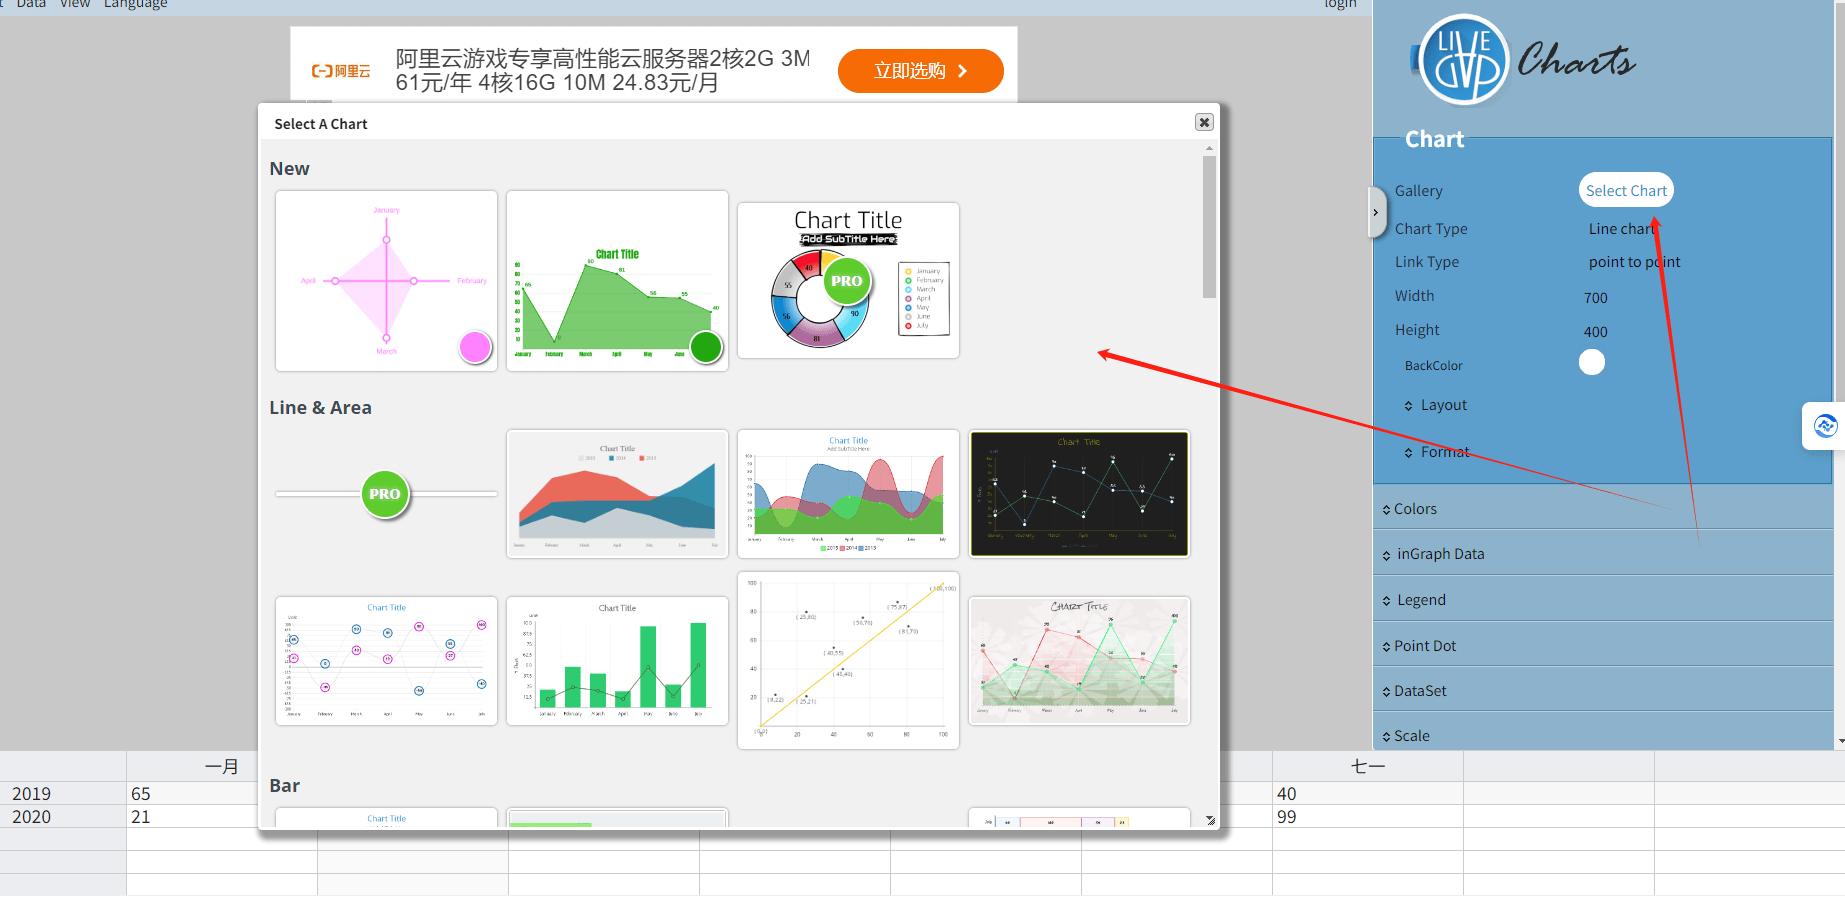Expand the Legend panel
The height and width of the screenshot is (898, 1845).
(x=1602, y=600)
